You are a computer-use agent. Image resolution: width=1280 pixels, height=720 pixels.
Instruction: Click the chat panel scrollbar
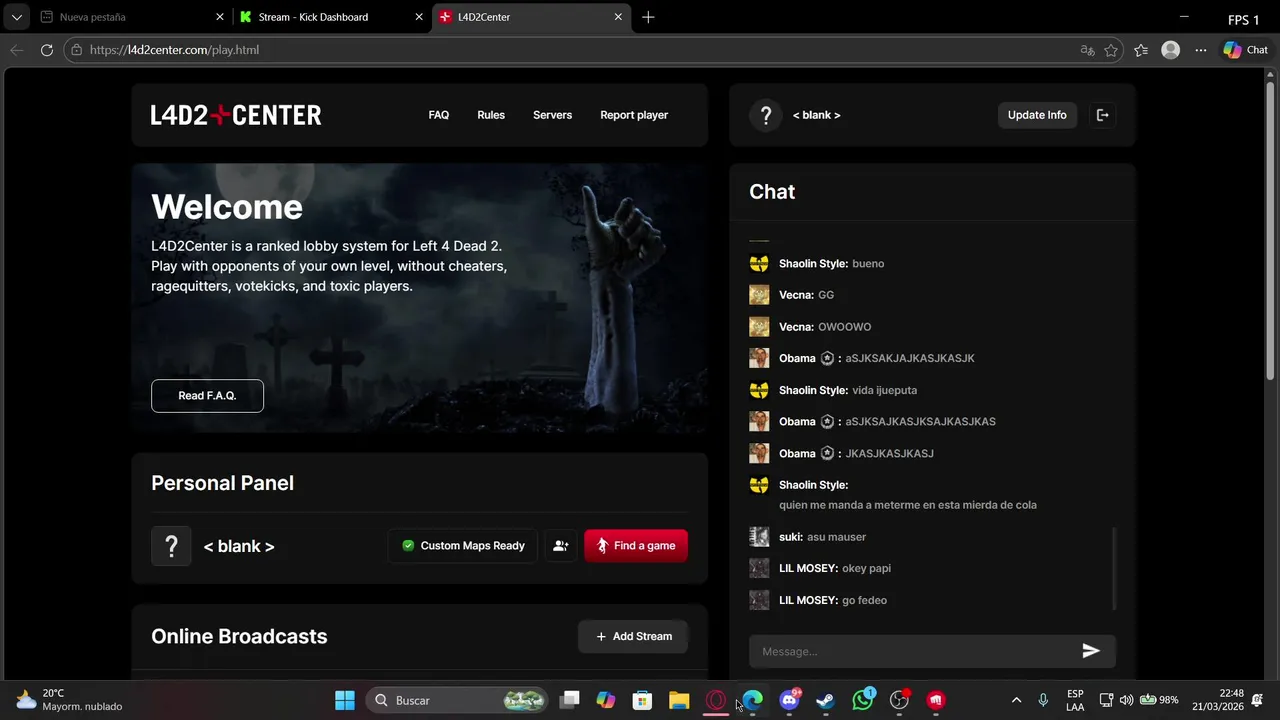[1114, 568]
